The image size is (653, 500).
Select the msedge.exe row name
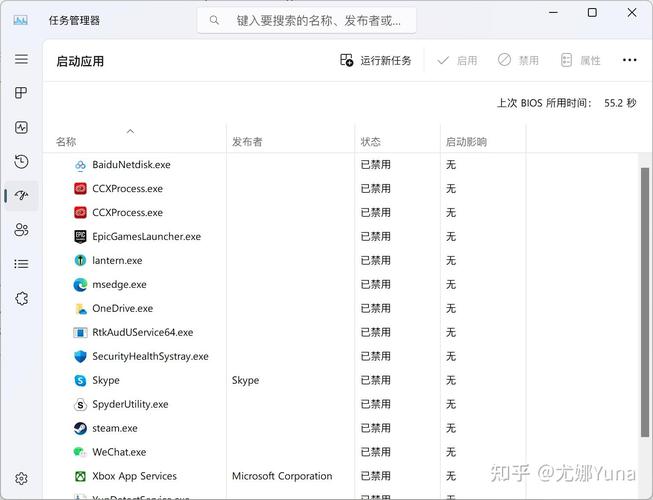(120, 285)
